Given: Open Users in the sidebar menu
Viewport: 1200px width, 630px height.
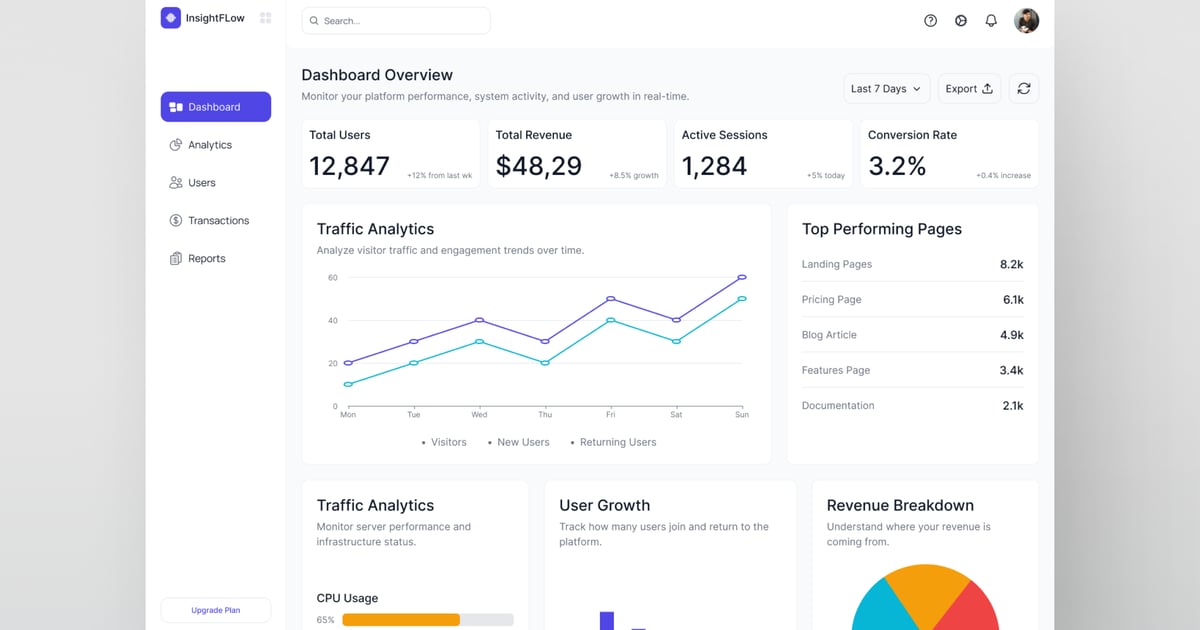Looking at the screenshot, I should pyautogui.click(x=201, y=183).
